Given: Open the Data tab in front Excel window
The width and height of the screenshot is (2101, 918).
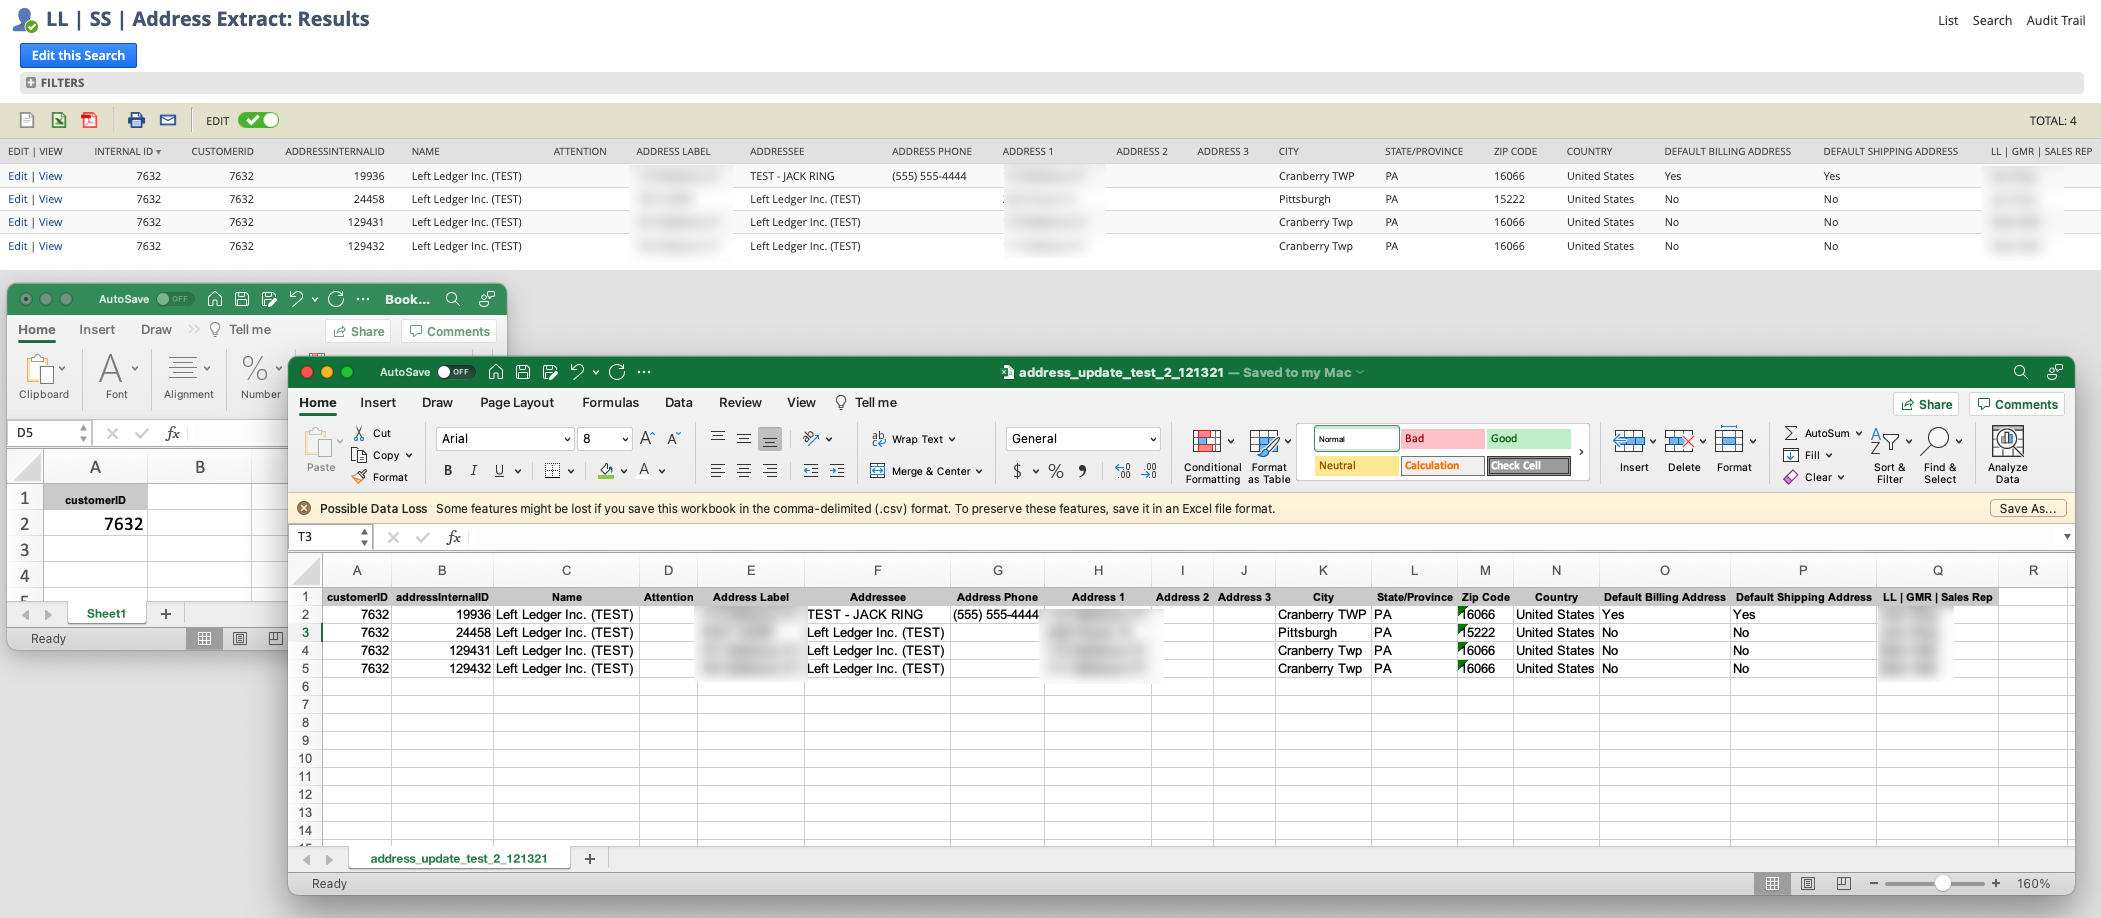Looking at the screenshot, I should point(678,402).
